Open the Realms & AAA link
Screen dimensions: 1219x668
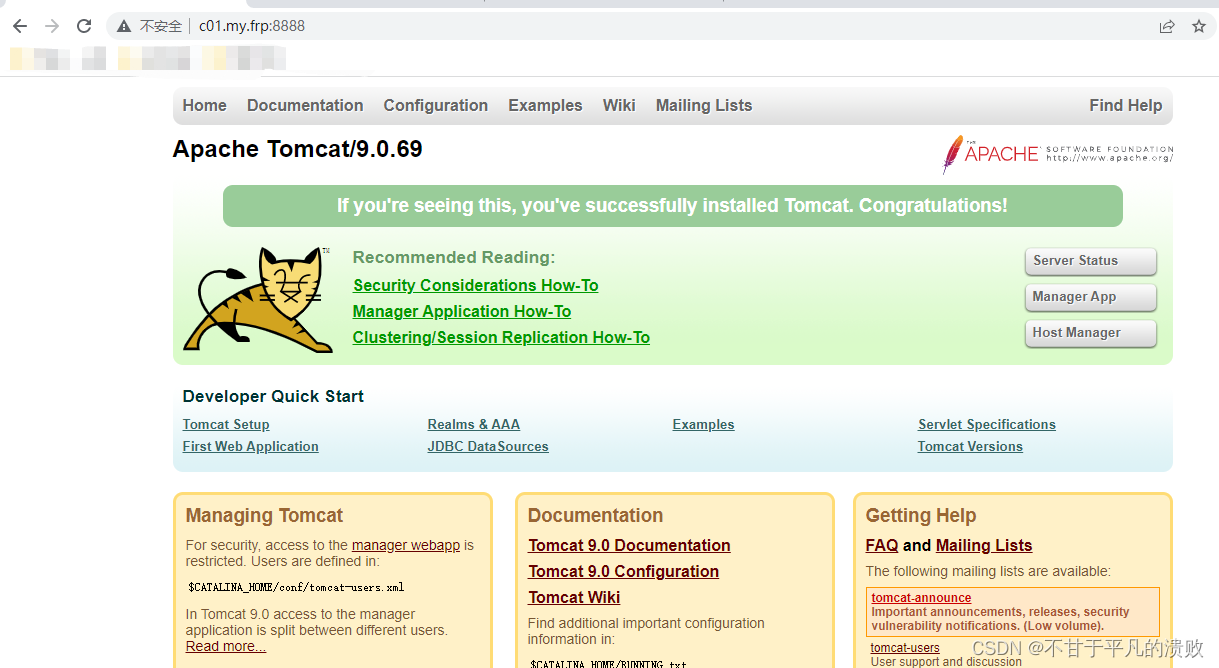click(x=474, y=424)
